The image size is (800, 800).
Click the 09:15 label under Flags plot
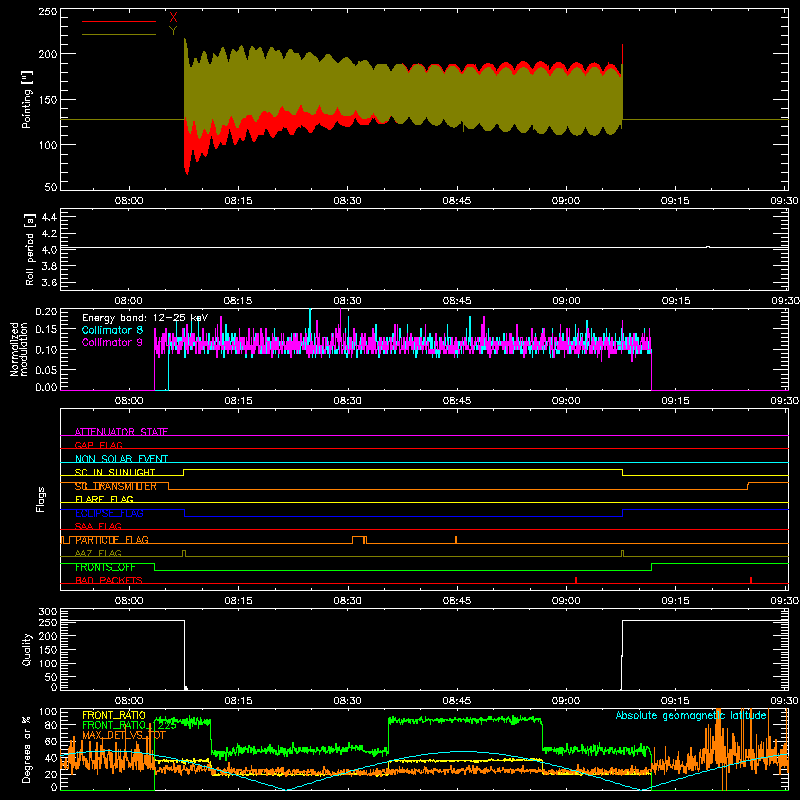click(675, 601)
